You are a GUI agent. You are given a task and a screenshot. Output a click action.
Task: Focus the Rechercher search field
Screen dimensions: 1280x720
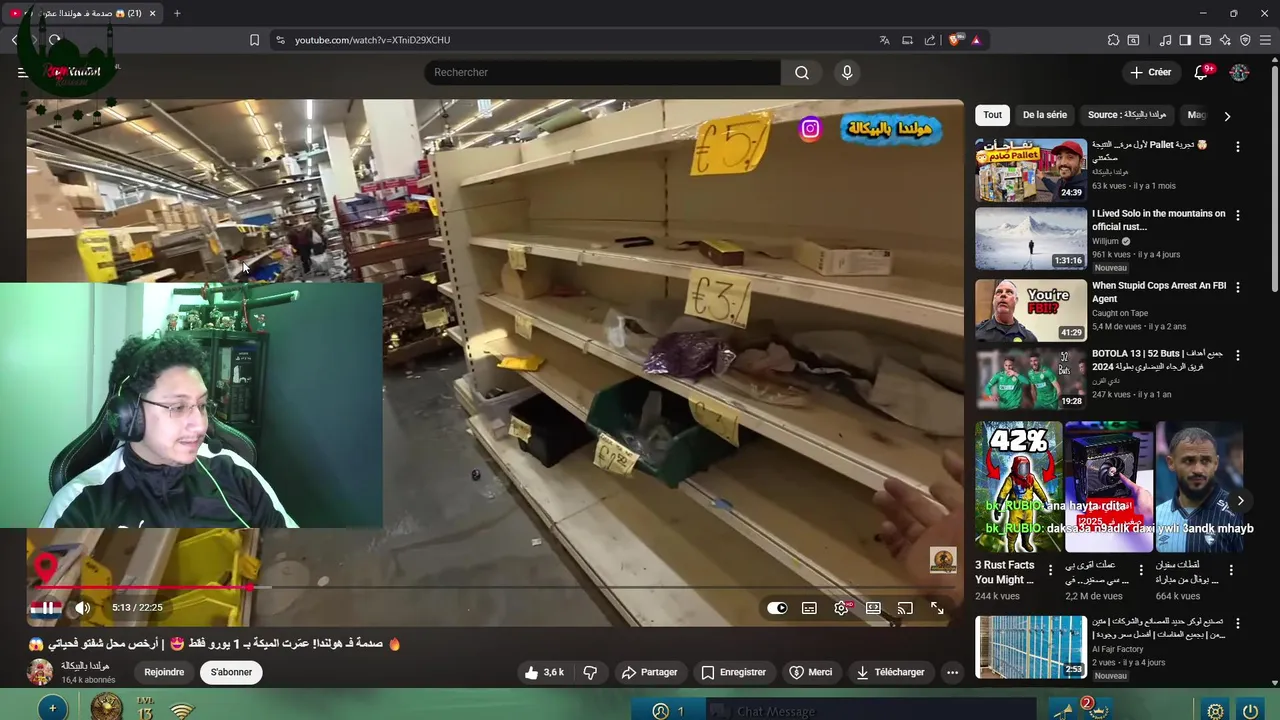click(602, 72)
